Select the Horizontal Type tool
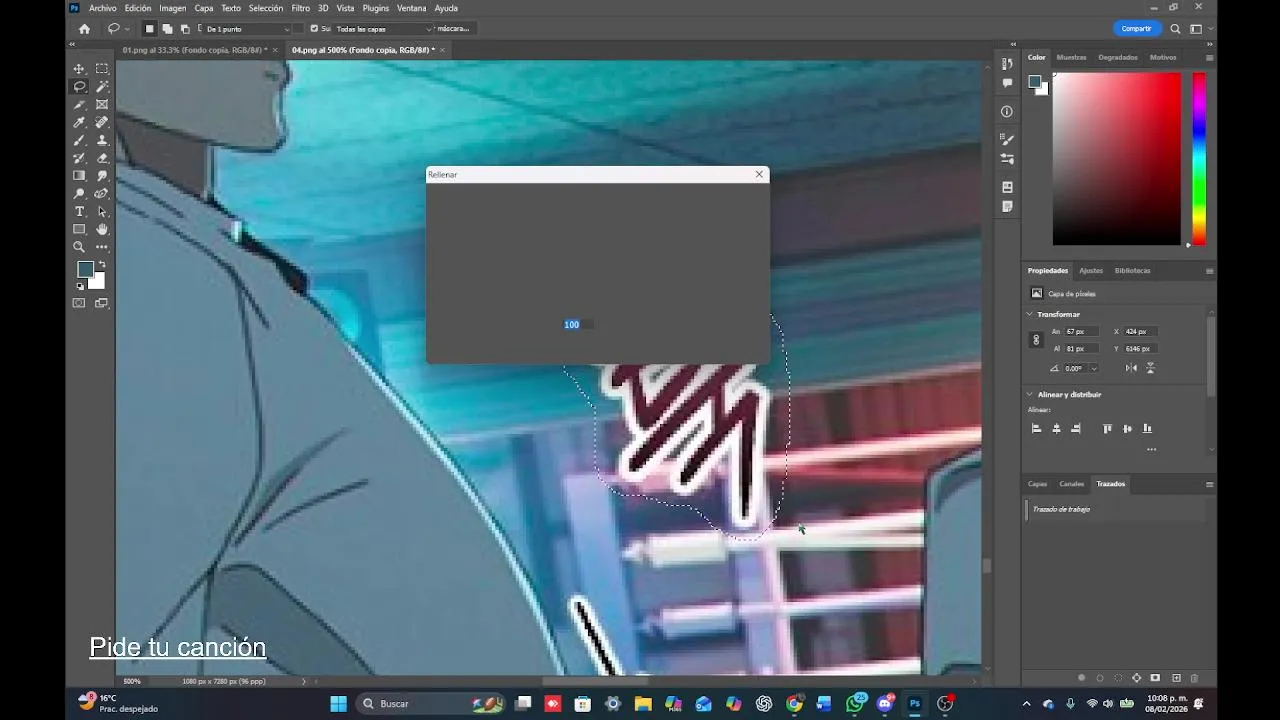The width and height of the screenshot is (1280, 720). (x=79, y=211)
